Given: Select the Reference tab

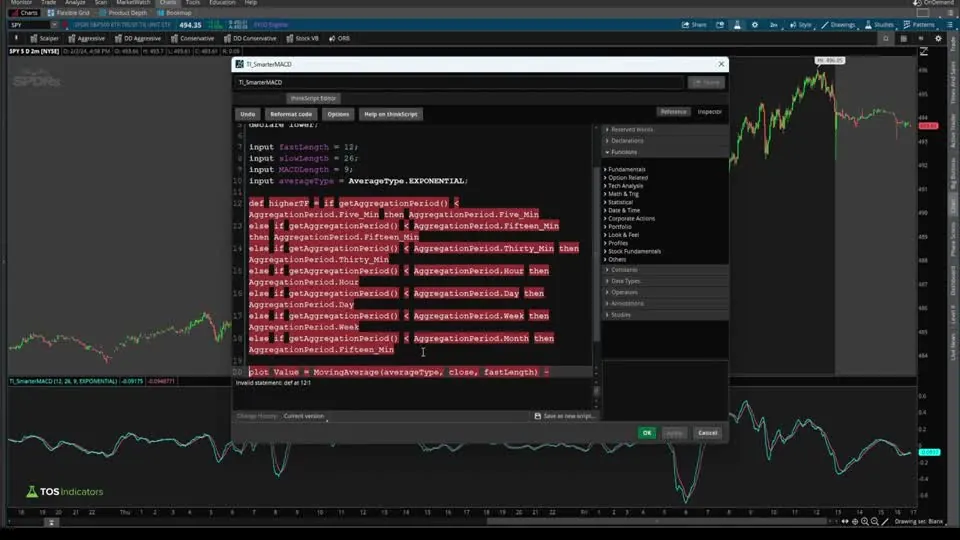Looking at the screenshot, I should pyautogui.click(x=673, y=112).
